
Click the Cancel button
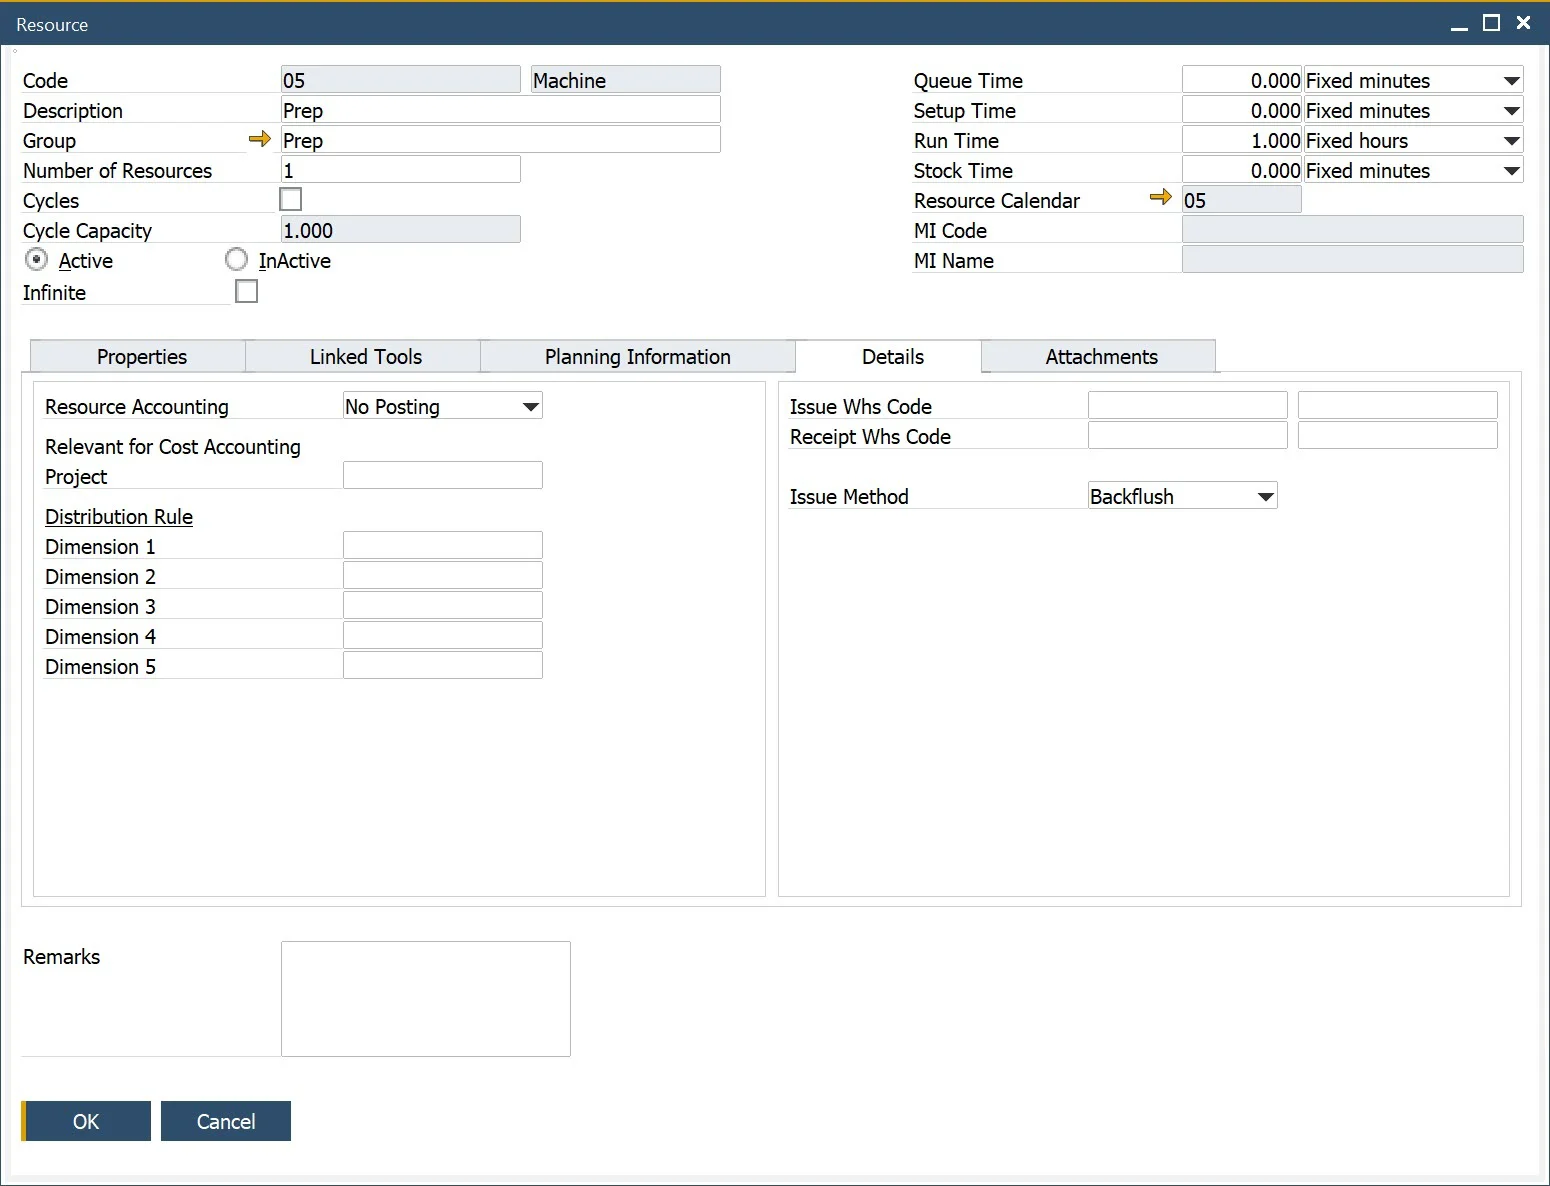point(226,1121)
